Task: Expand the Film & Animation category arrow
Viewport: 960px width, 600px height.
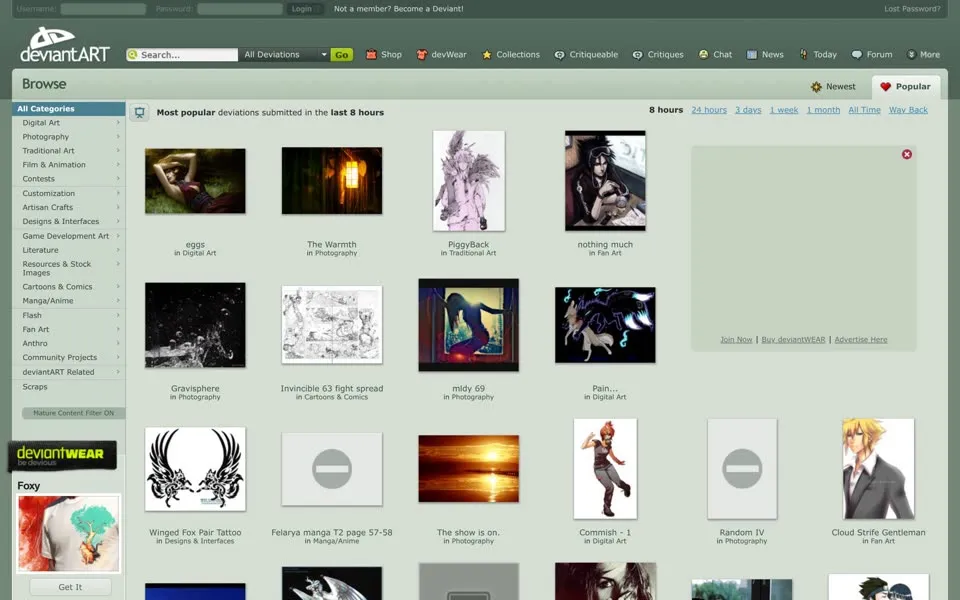Action: [118, 165]
